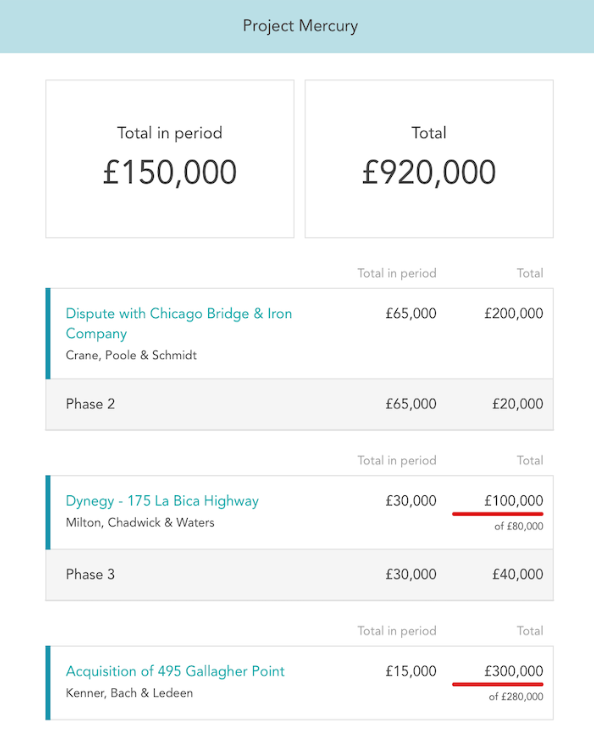Click the £30,000 period amount for Dynegy
The height and width of the screenshot is (734, 594).
(411, 501)
